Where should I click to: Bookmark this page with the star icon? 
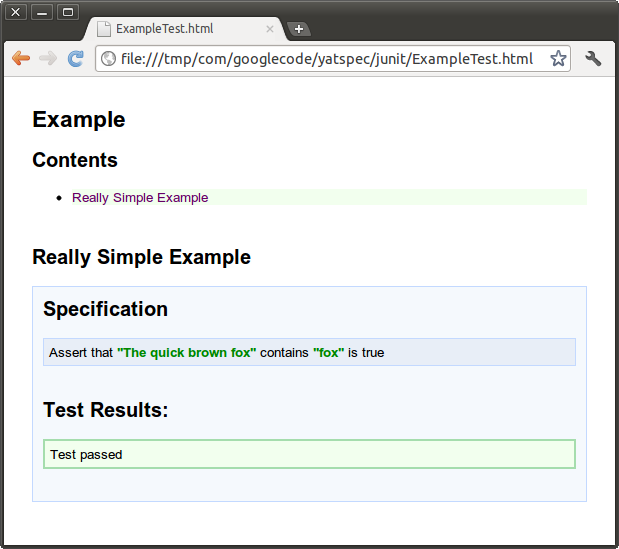coord(558,58)
